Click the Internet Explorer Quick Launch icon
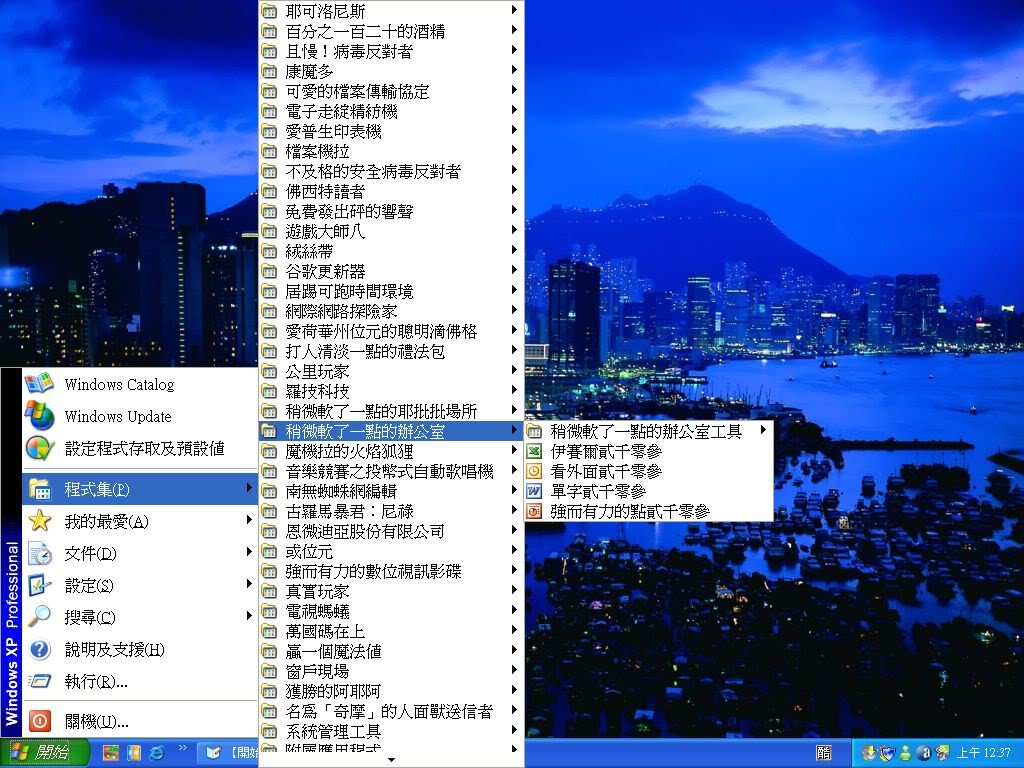 [157, 752]
